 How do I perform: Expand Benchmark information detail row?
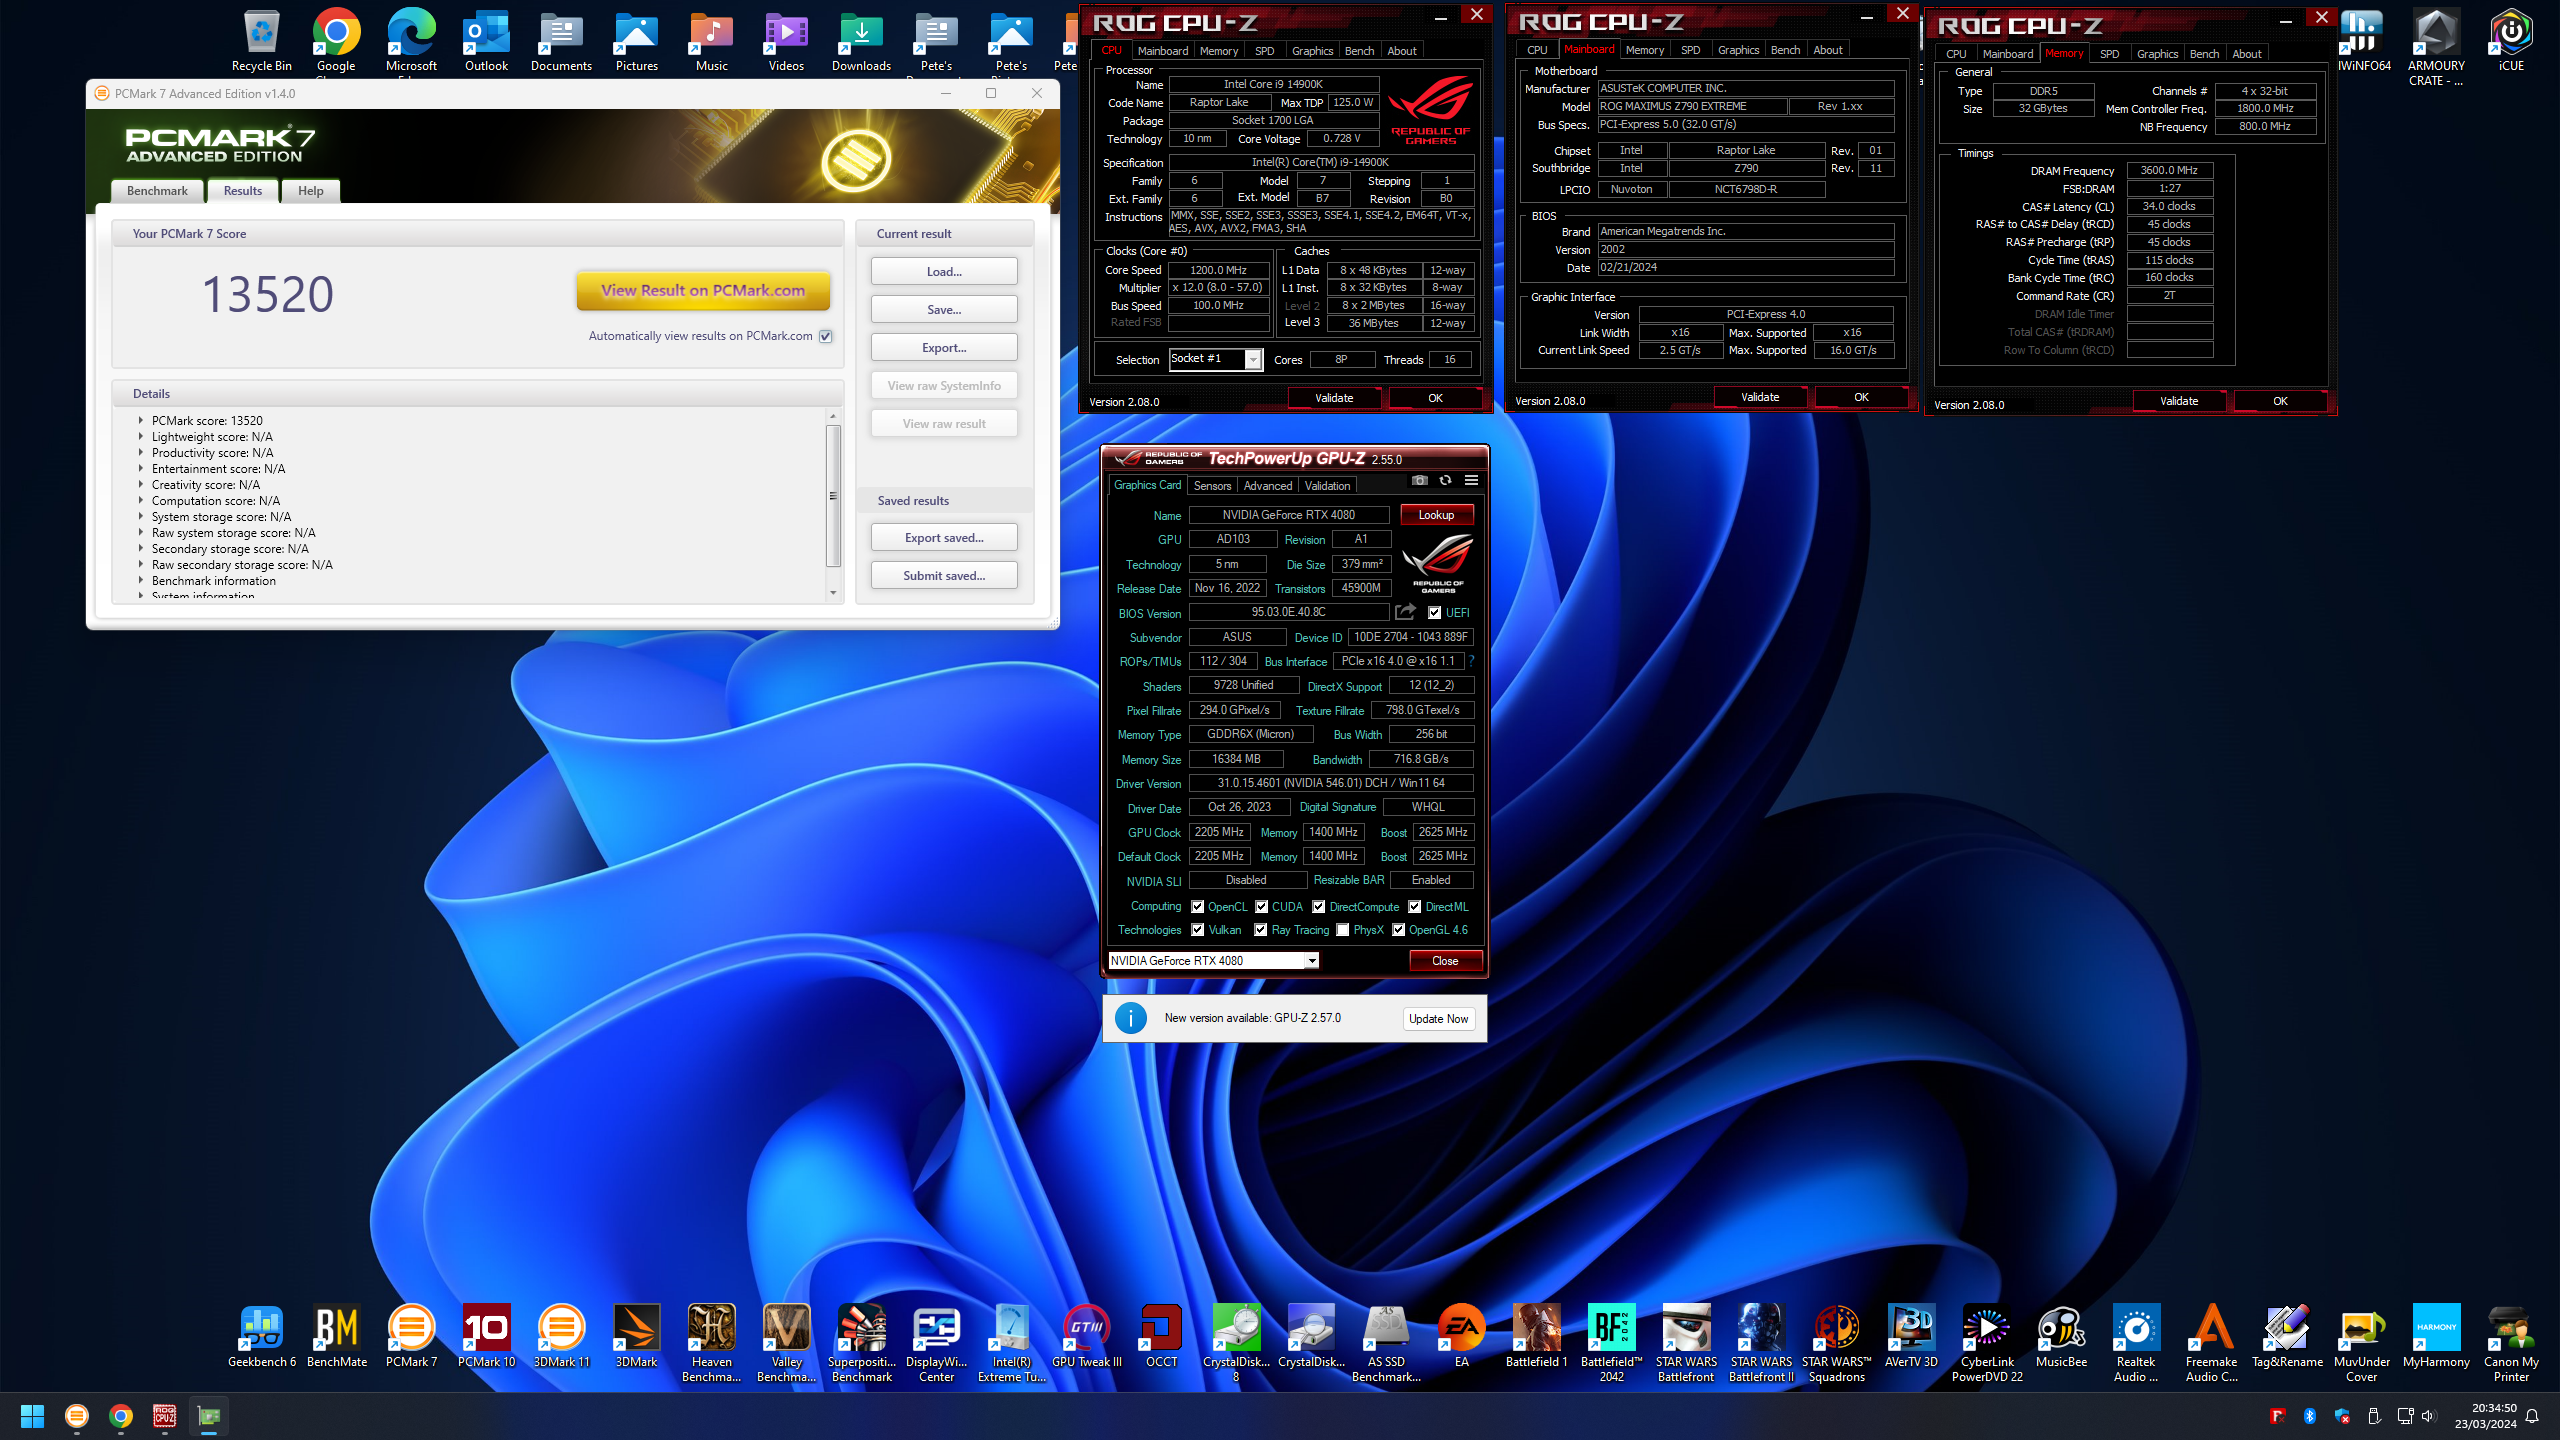click(141, 581)
